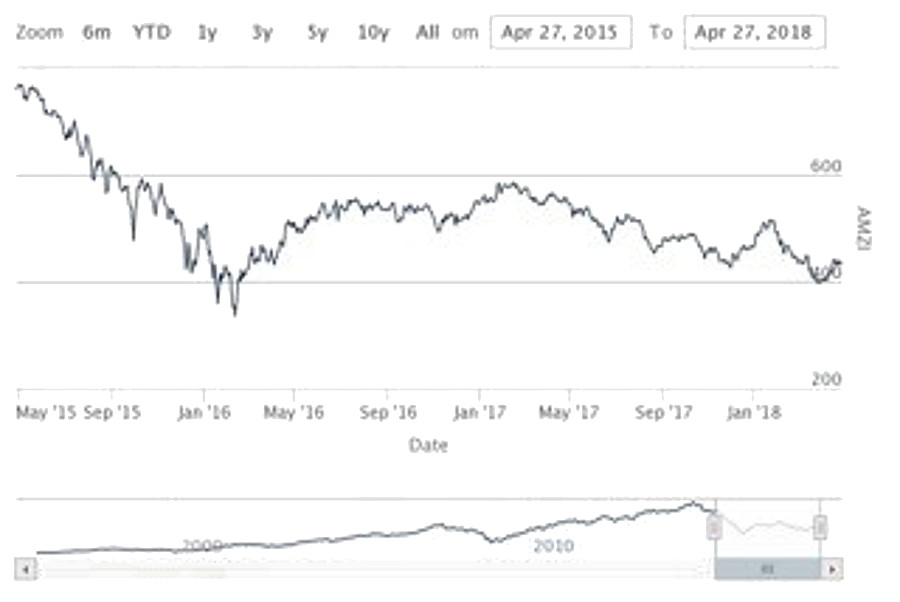Click the price line peak near Jan '17
The image size is (900, 602).
tap(509, 184)
